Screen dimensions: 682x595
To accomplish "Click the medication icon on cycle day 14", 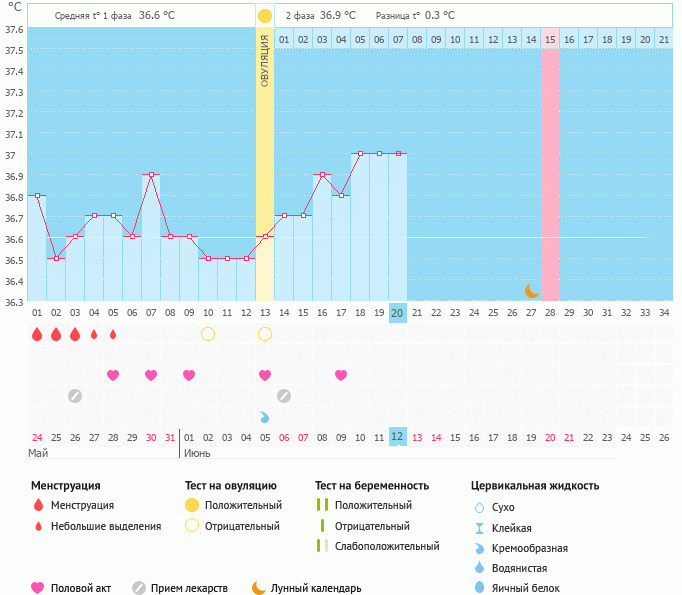I will point(284,396).
